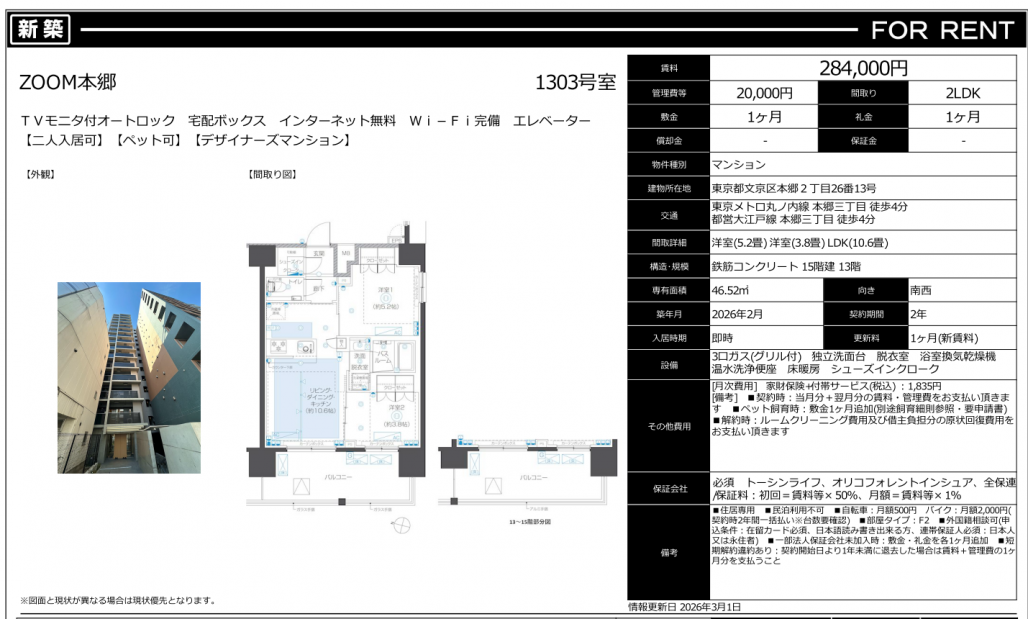Screen dimensions: 1028x619
Task: Select the 1303号室 room number
Action: click(x=575, y=83)
